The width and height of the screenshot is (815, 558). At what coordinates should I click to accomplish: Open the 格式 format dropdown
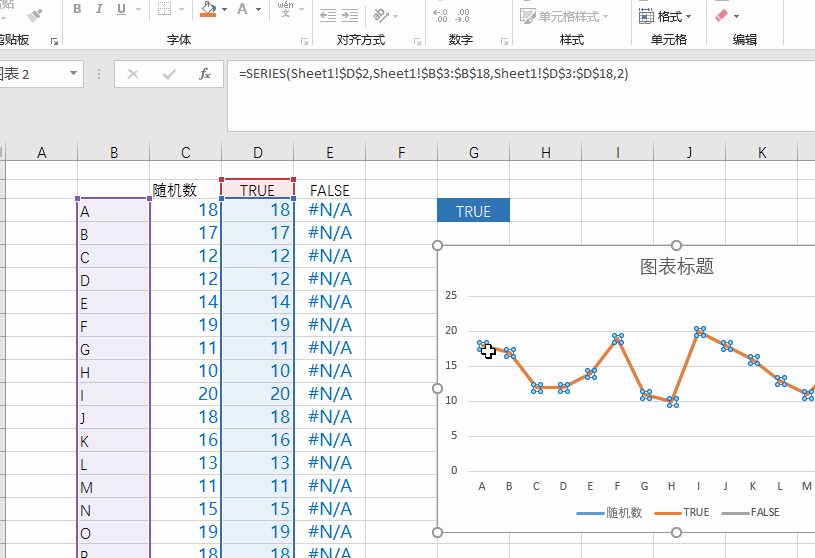pyautogui.click(x=665, y=16)
